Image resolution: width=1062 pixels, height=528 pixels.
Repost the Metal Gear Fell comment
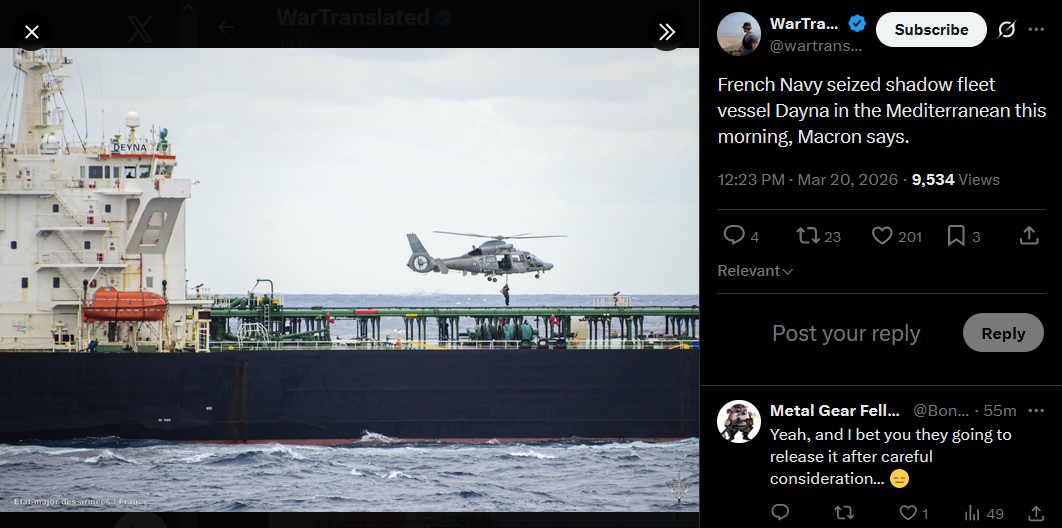click(843, 512)
